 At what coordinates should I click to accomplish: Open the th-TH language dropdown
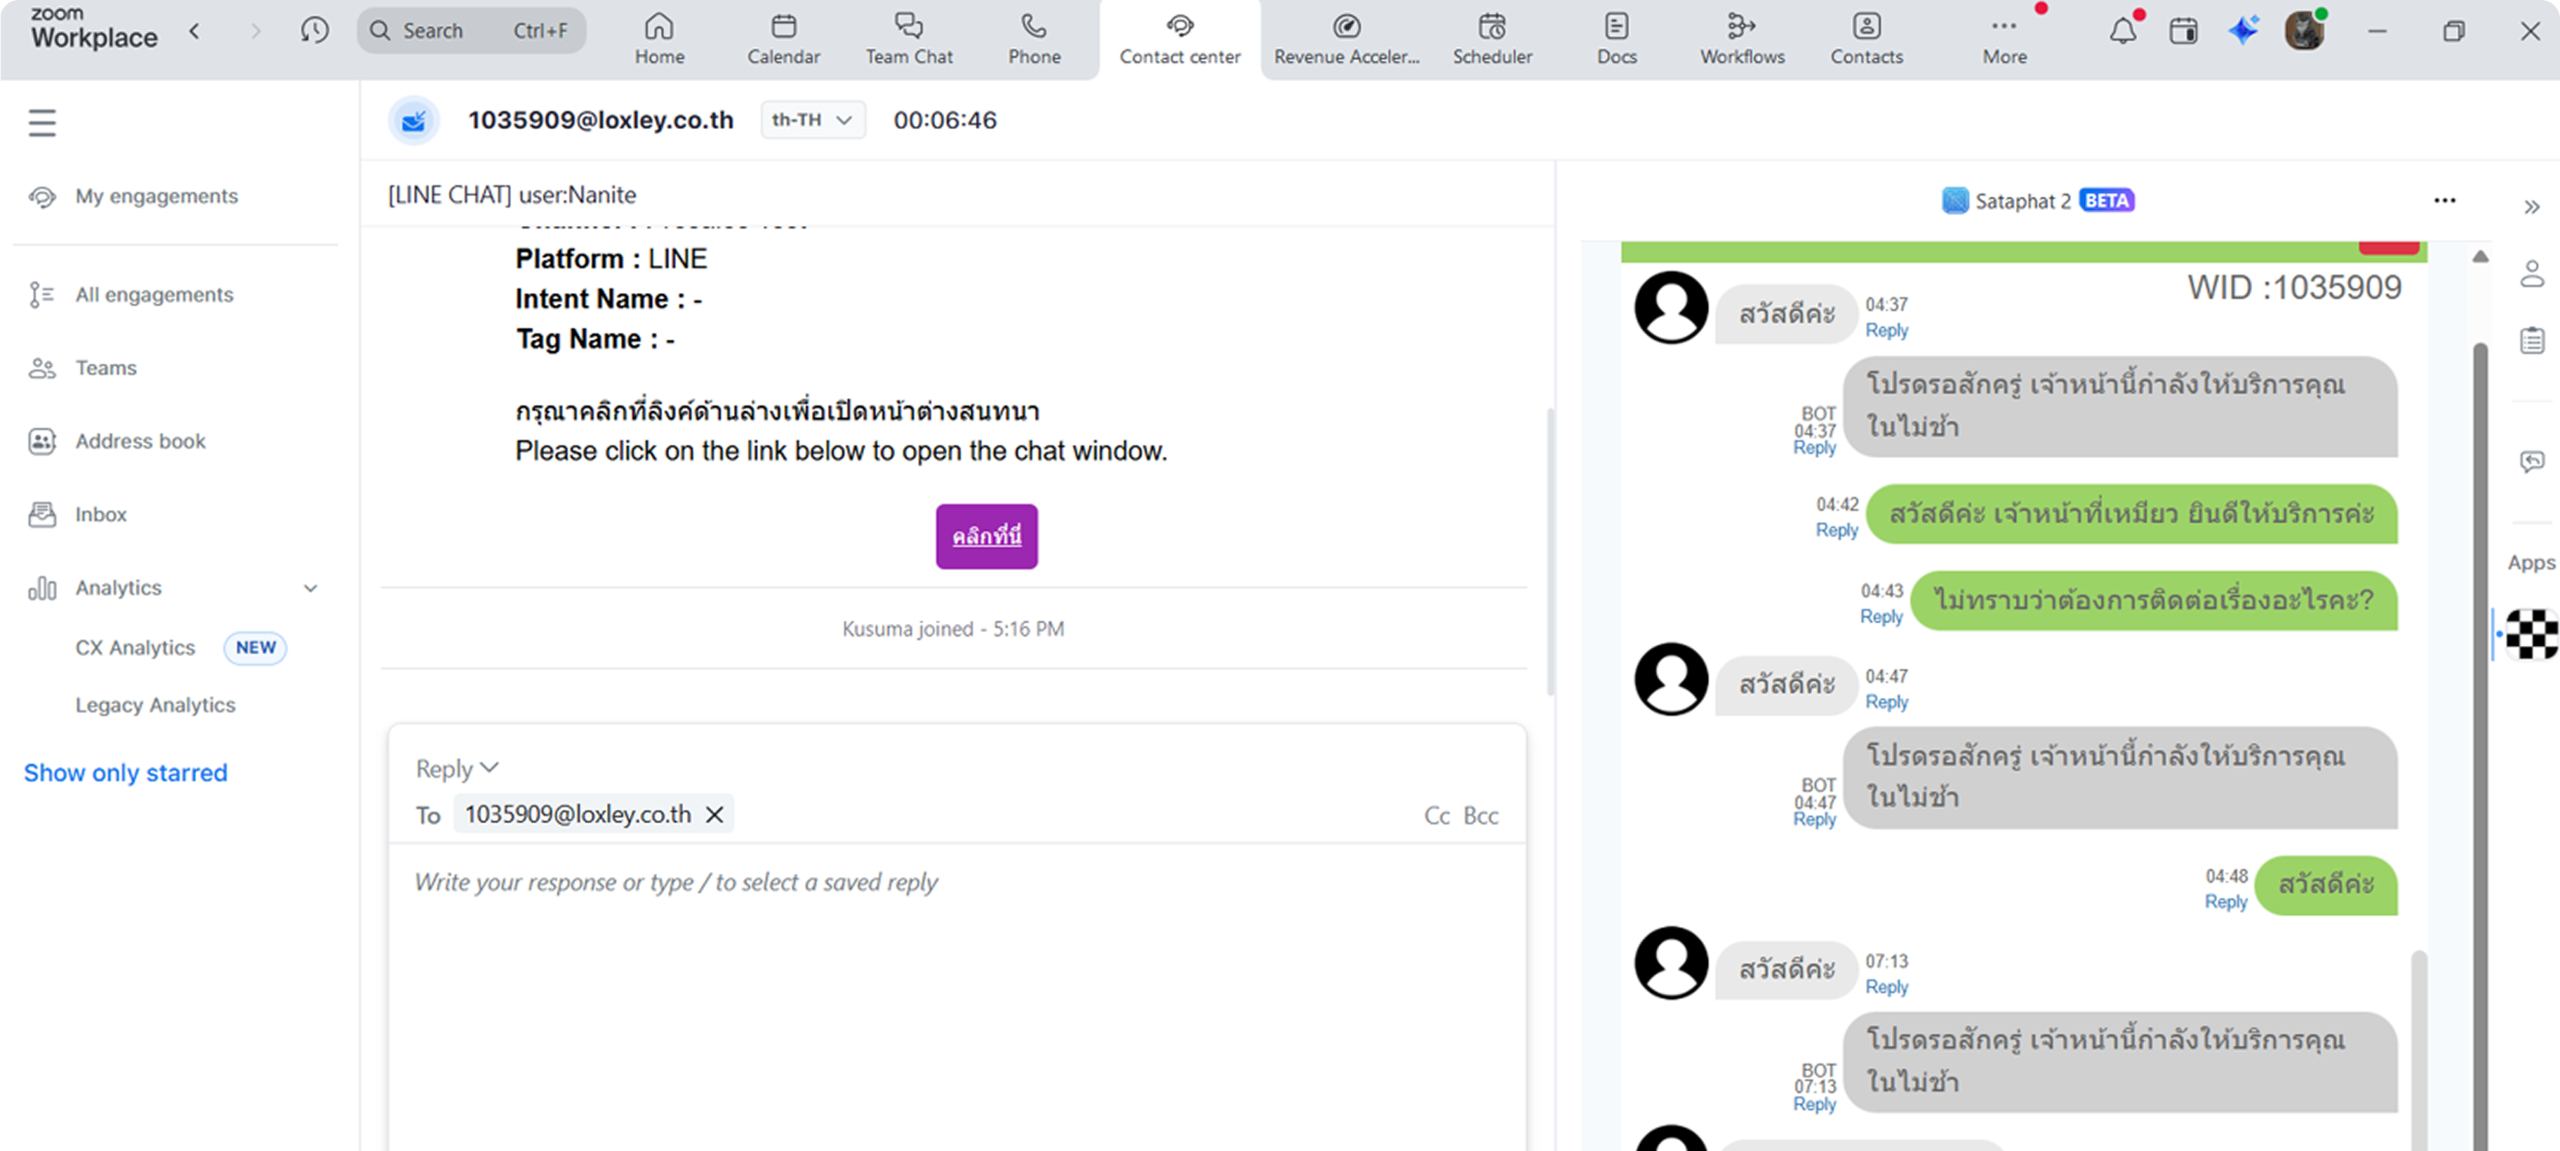(812, 120)
